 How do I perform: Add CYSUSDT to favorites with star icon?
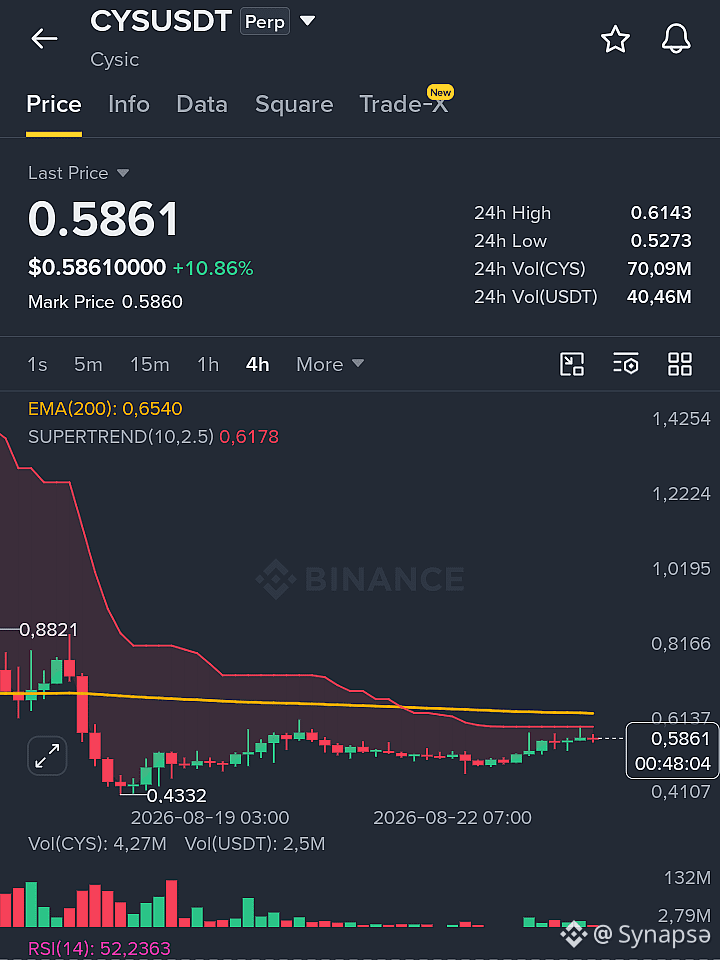click(x=615, y=39)
